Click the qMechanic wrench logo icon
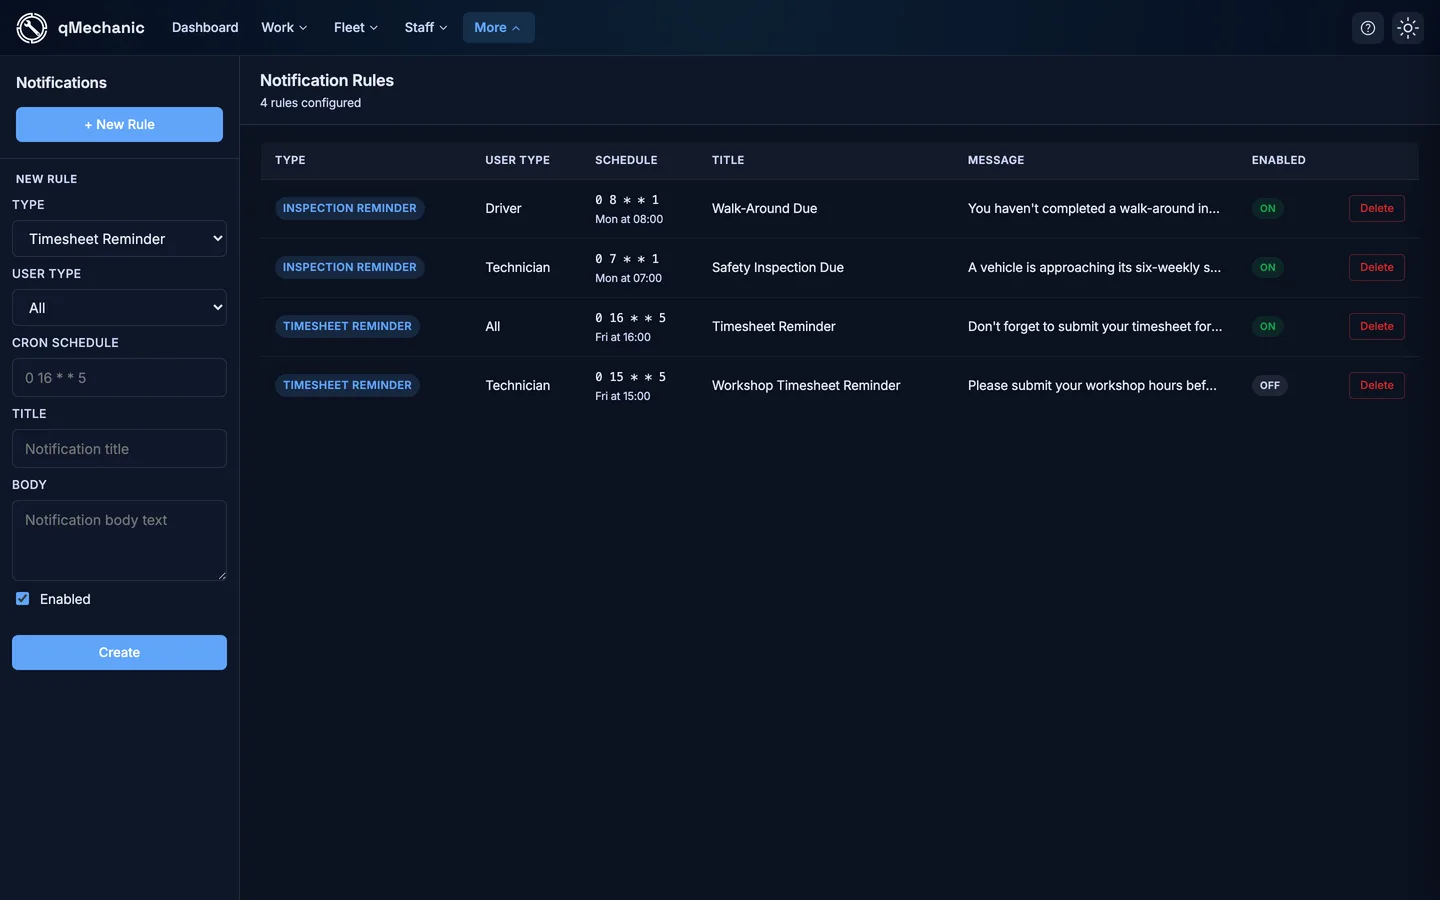This screenshot has height=900, width=1440. point(32,28)
